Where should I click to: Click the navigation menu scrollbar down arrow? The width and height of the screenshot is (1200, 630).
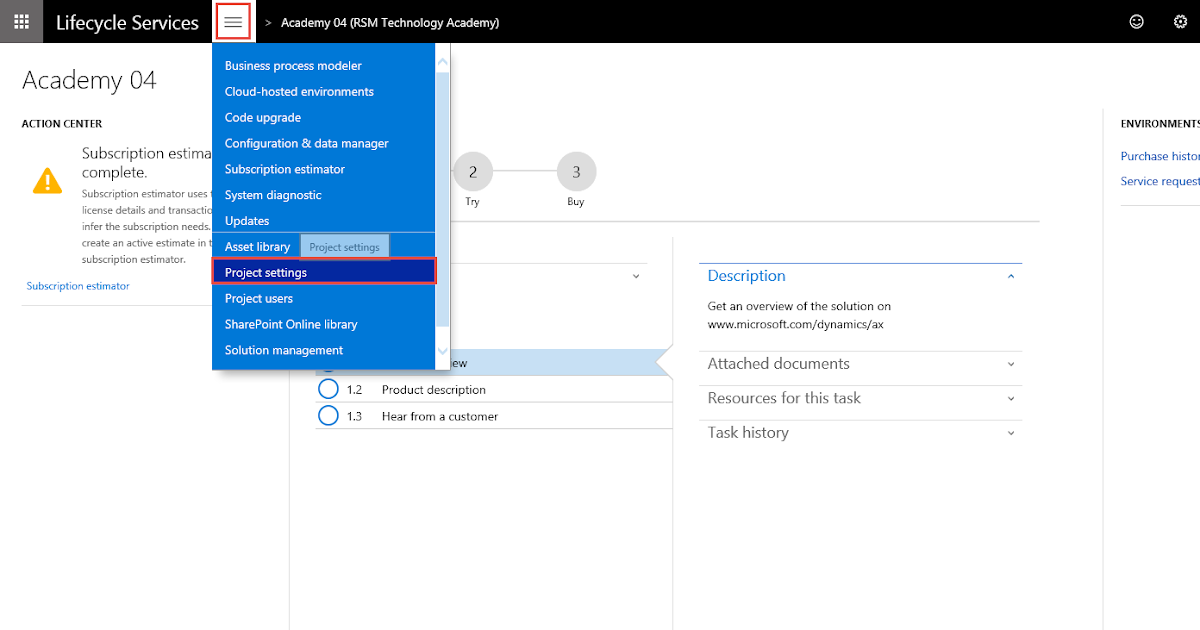pos(442,351)
